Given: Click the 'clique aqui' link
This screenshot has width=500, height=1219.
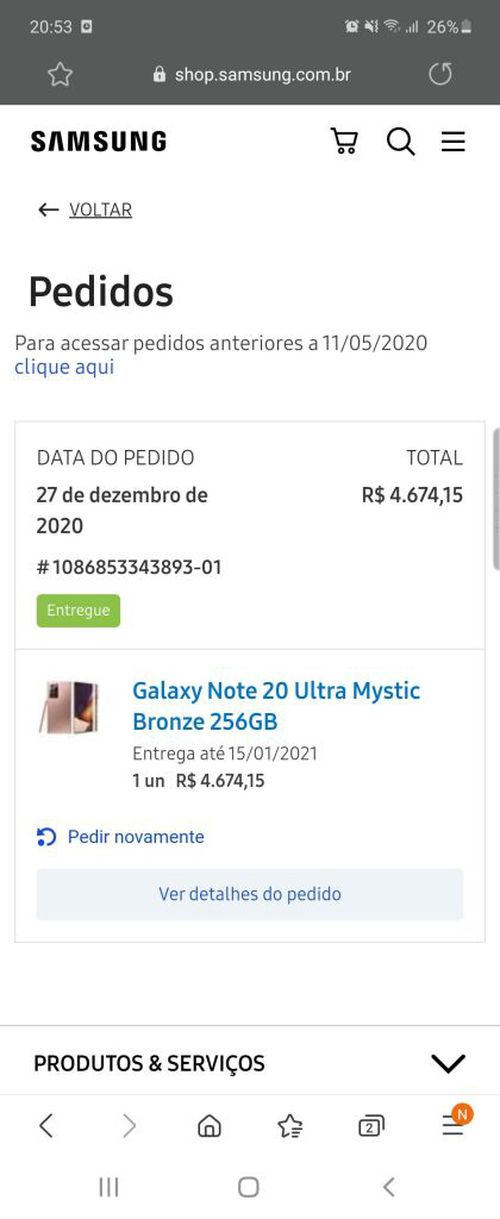Looking at the screenshot, I should 64,367.
